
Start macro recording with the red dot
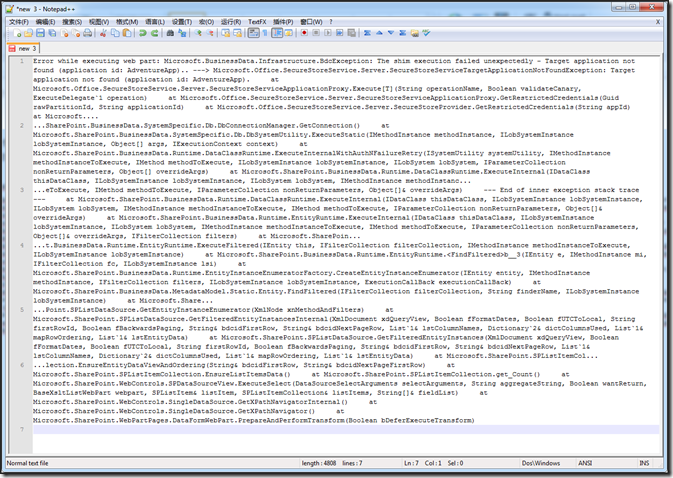[x=304, y=33]
